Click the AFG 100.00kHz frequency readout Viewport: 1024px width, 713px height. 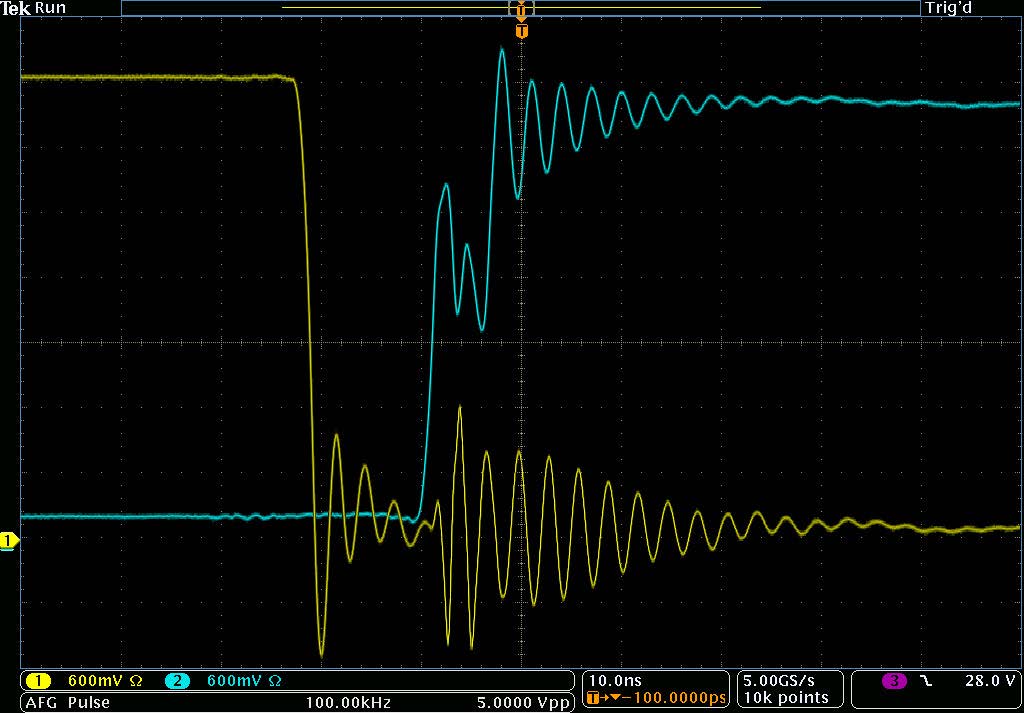tap(347, 702)
